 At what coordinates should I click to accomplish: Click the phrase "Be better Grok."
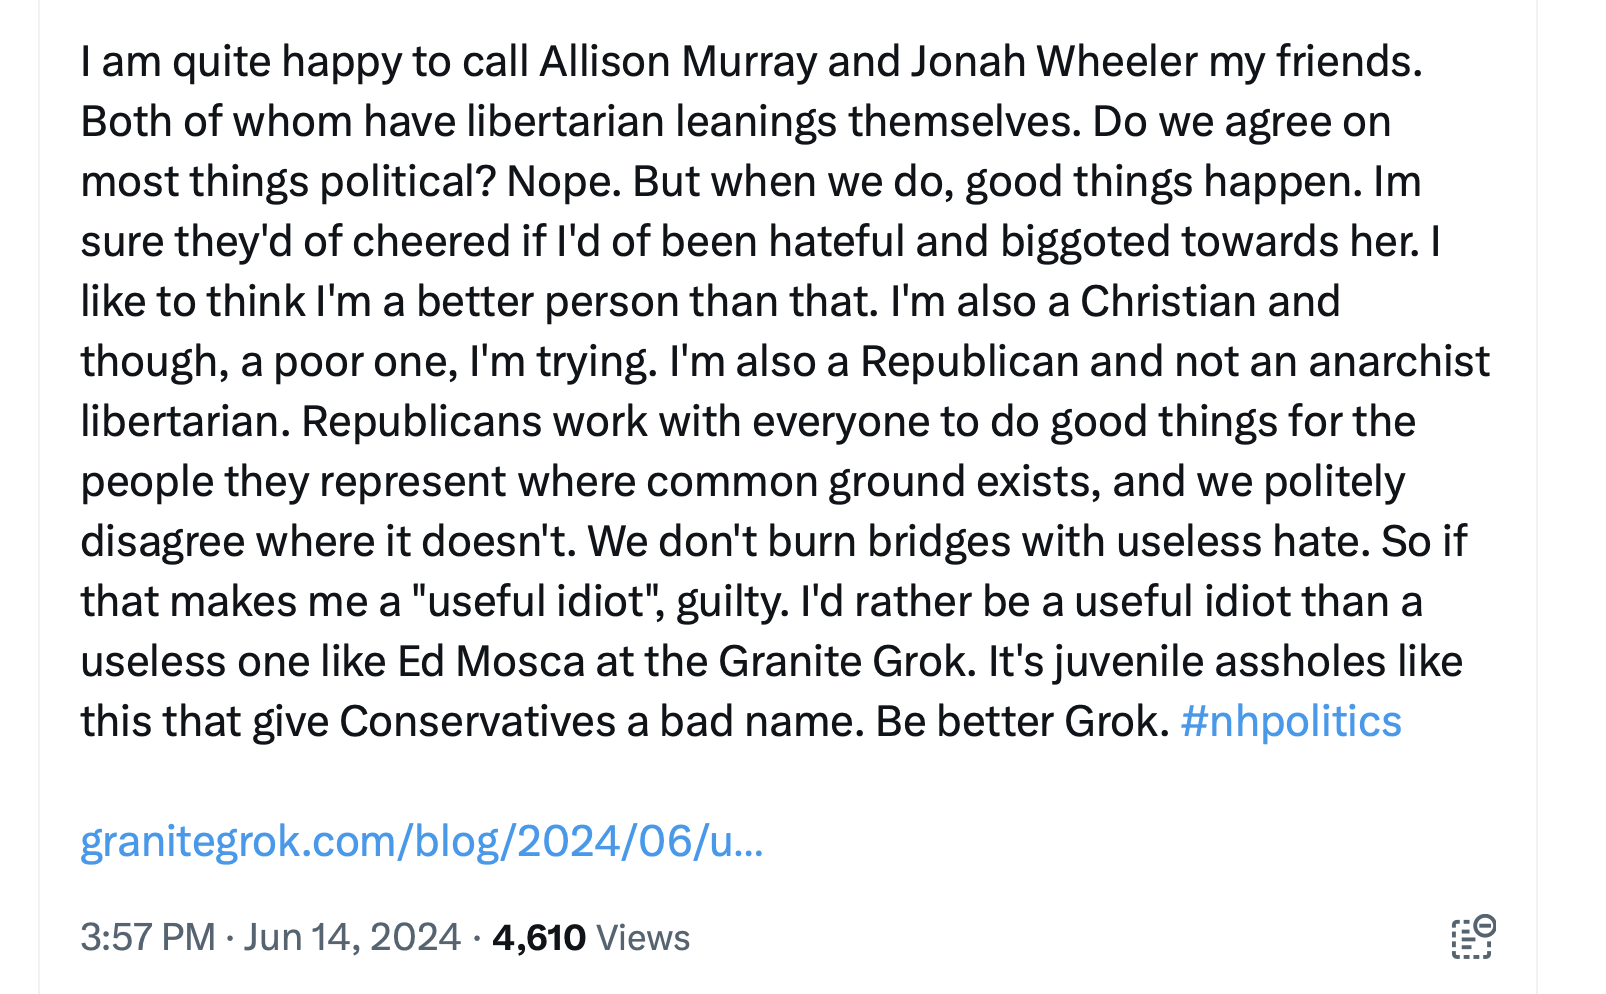tap(1022, 722)
